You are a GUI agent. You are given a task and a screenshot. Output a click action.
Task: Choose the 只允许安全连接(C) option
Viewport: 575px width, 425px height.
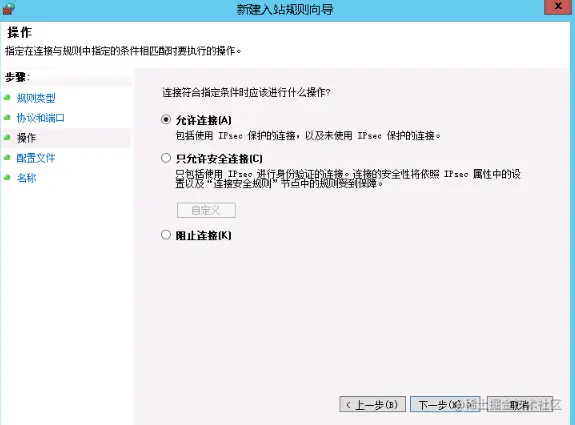pos(166,158)
